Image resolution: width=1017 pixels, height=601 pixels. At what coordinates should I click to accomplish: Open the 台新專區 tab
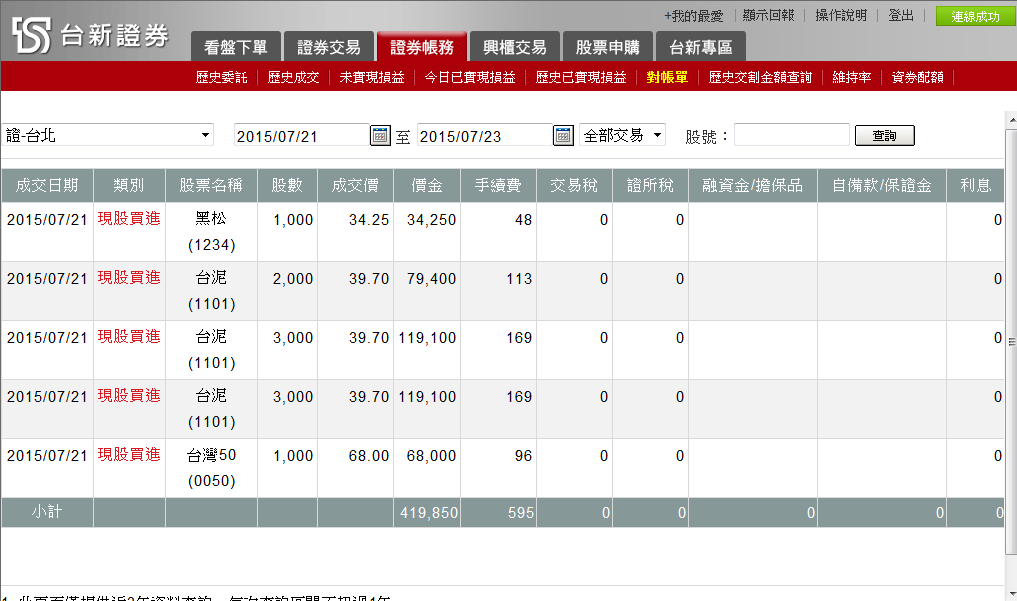[x=700, y=47]
